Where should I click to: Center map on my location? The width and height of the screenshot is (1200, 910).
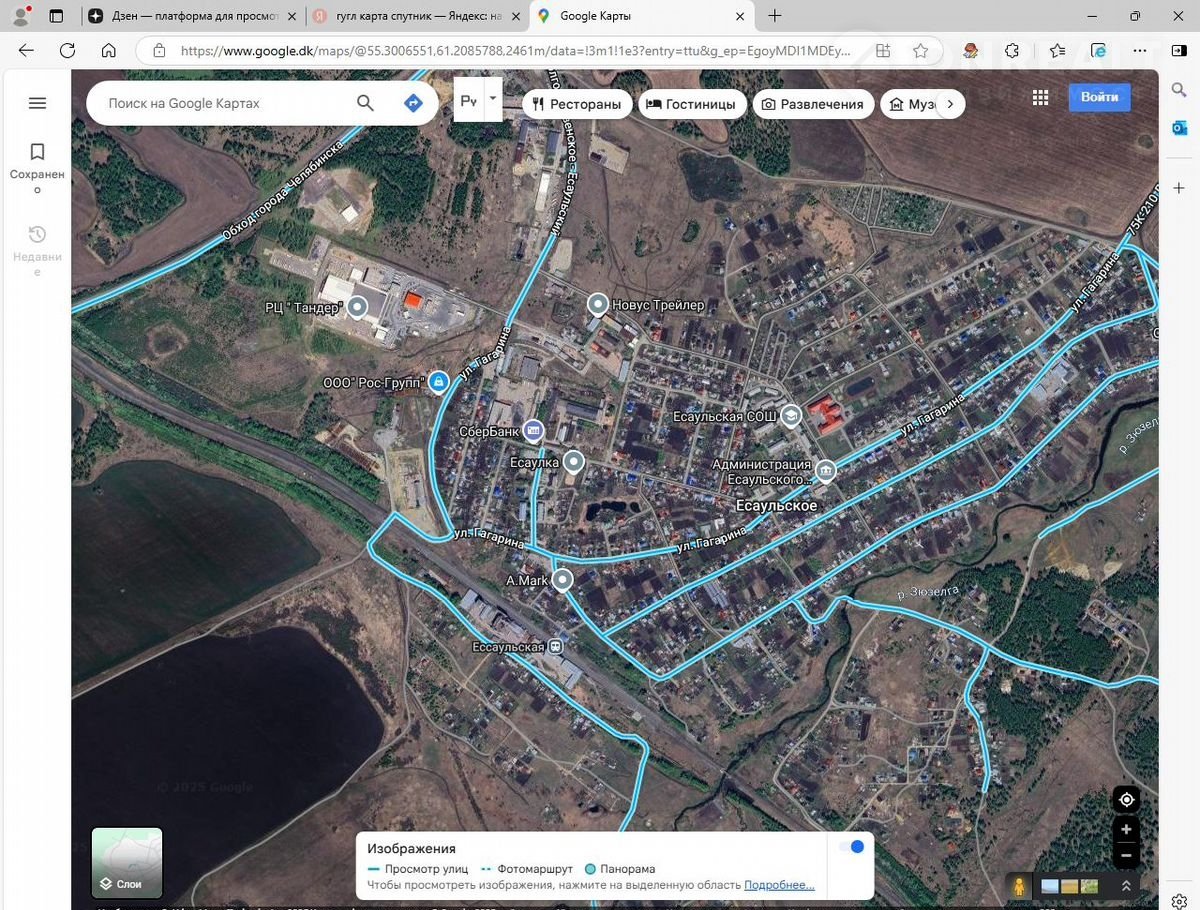[x=1126, y=800]
